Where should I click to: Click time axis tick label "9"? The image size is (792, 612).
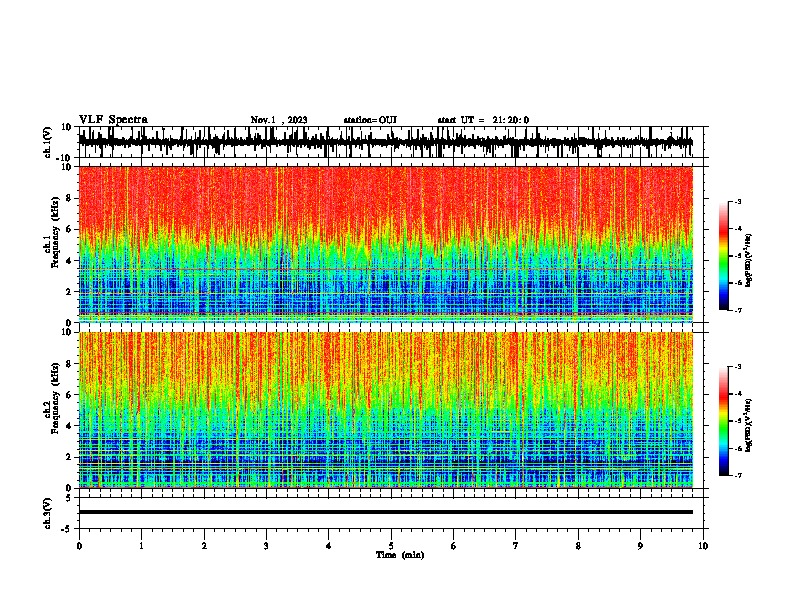tap(640, 546)
